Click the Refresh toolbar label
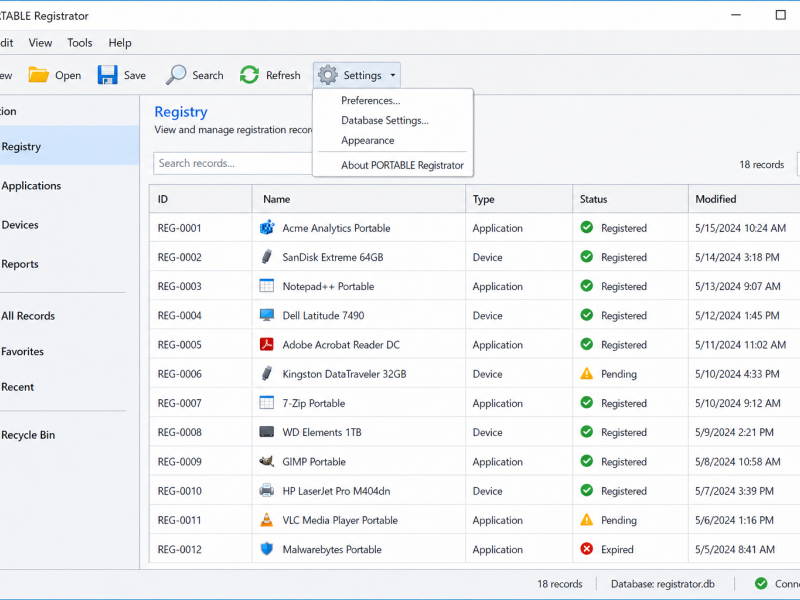 pyautogui.click(x=283, y=76)
